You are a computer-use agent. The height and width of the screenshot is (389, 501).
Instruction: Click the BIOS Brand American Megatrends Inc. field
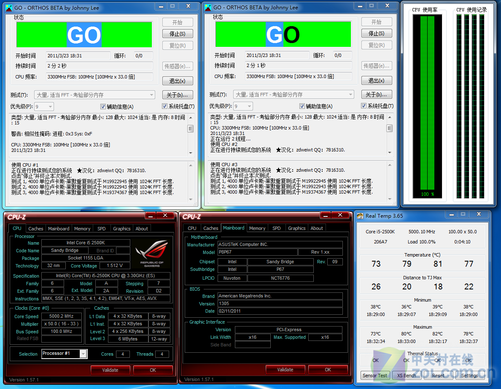[x=280, y=296]
